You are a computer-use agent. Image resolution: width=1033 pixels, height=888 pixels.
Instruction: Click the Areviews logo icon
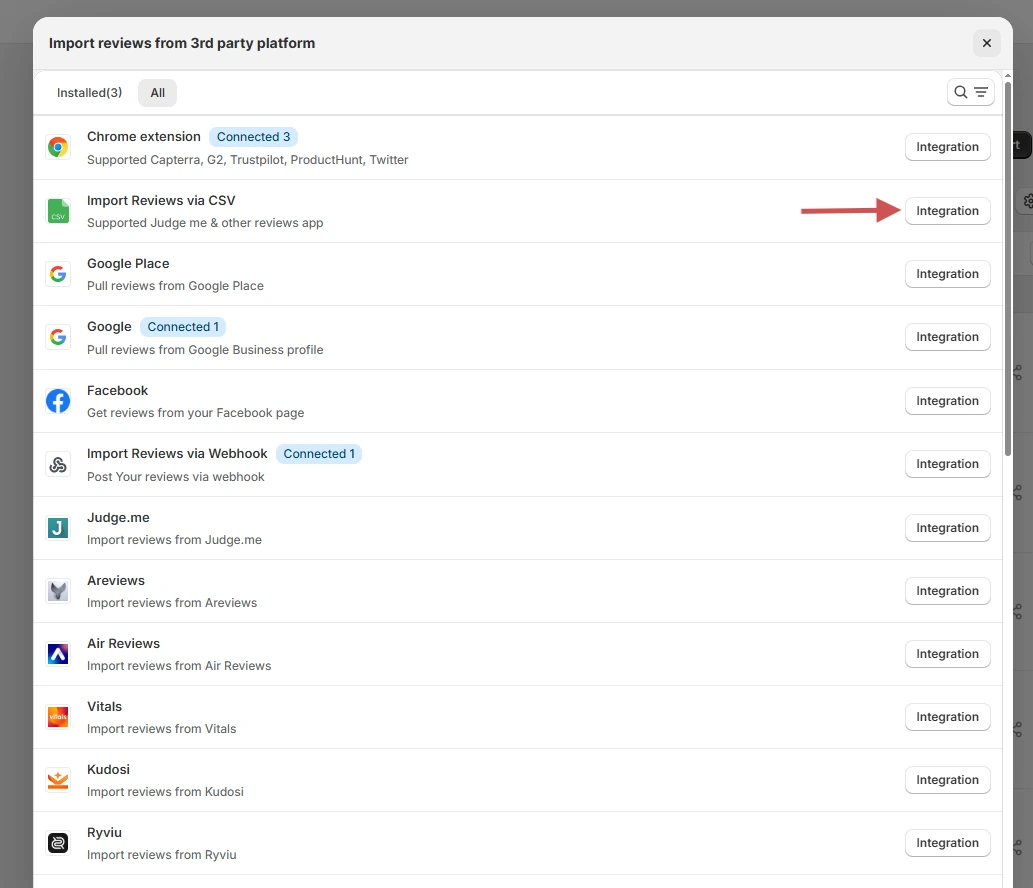[58, 591]
